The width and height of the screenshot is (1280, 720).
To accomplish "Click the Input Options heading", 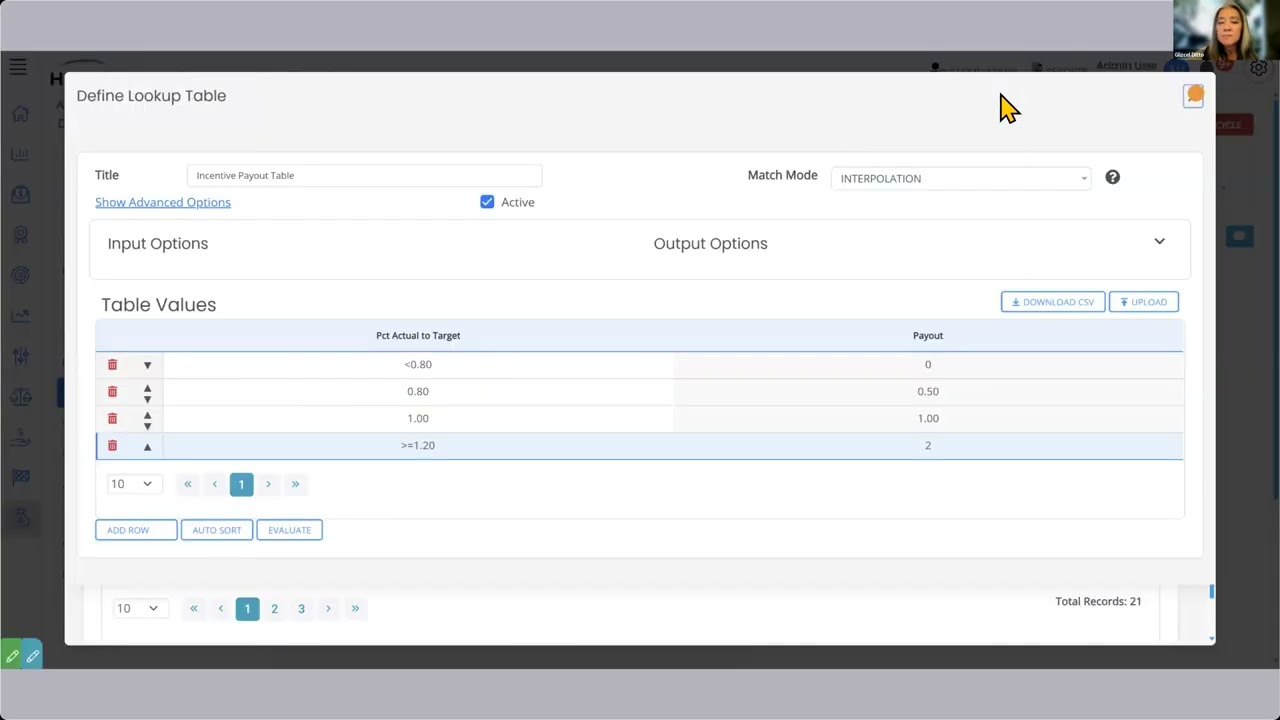I will pos(158,243).
